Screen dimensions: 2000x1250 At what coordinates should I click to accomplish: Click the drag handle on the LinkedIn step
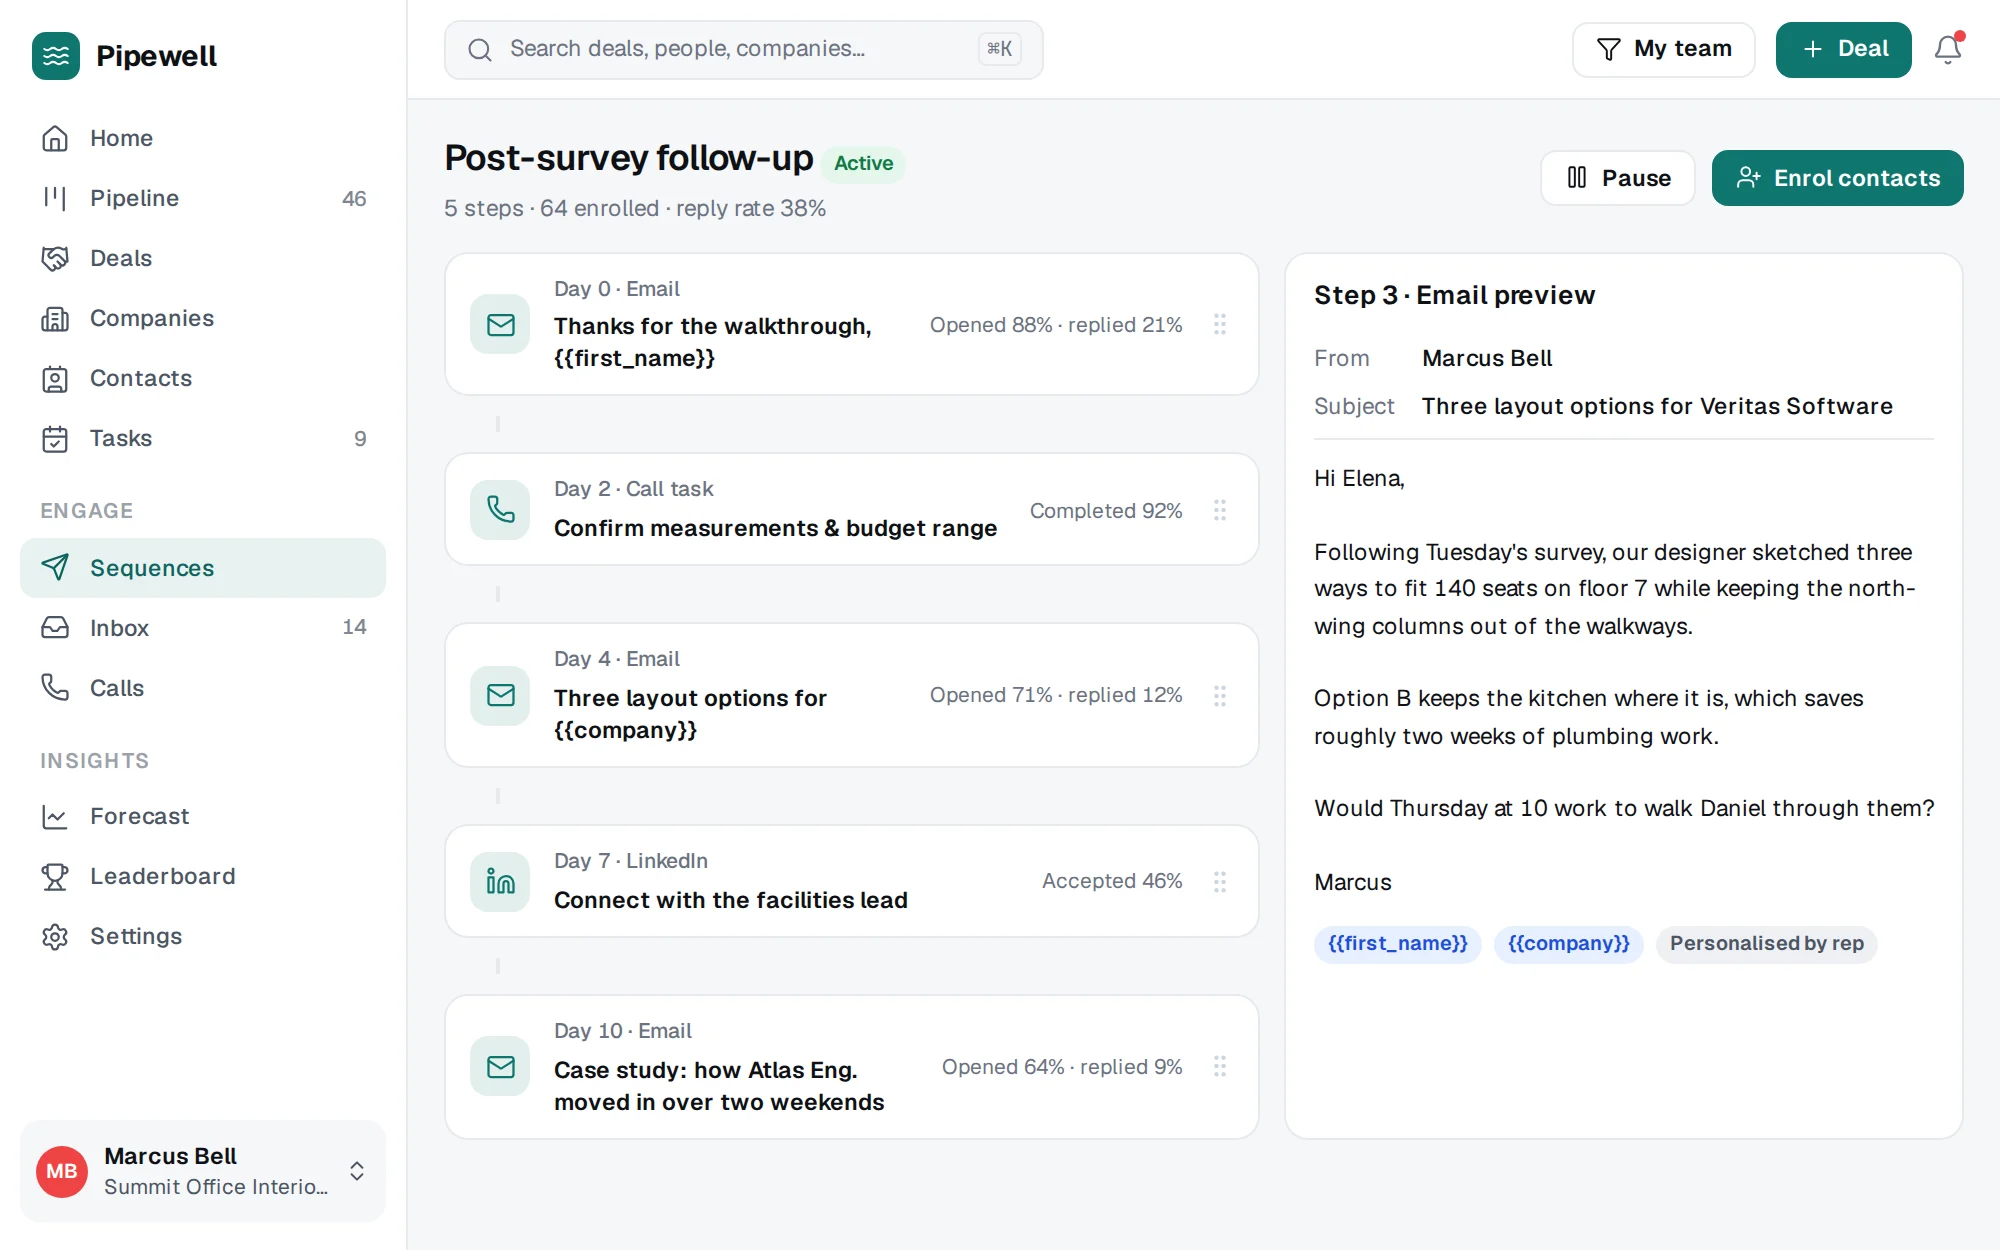pyautogui.click(x=1220, y=882)
